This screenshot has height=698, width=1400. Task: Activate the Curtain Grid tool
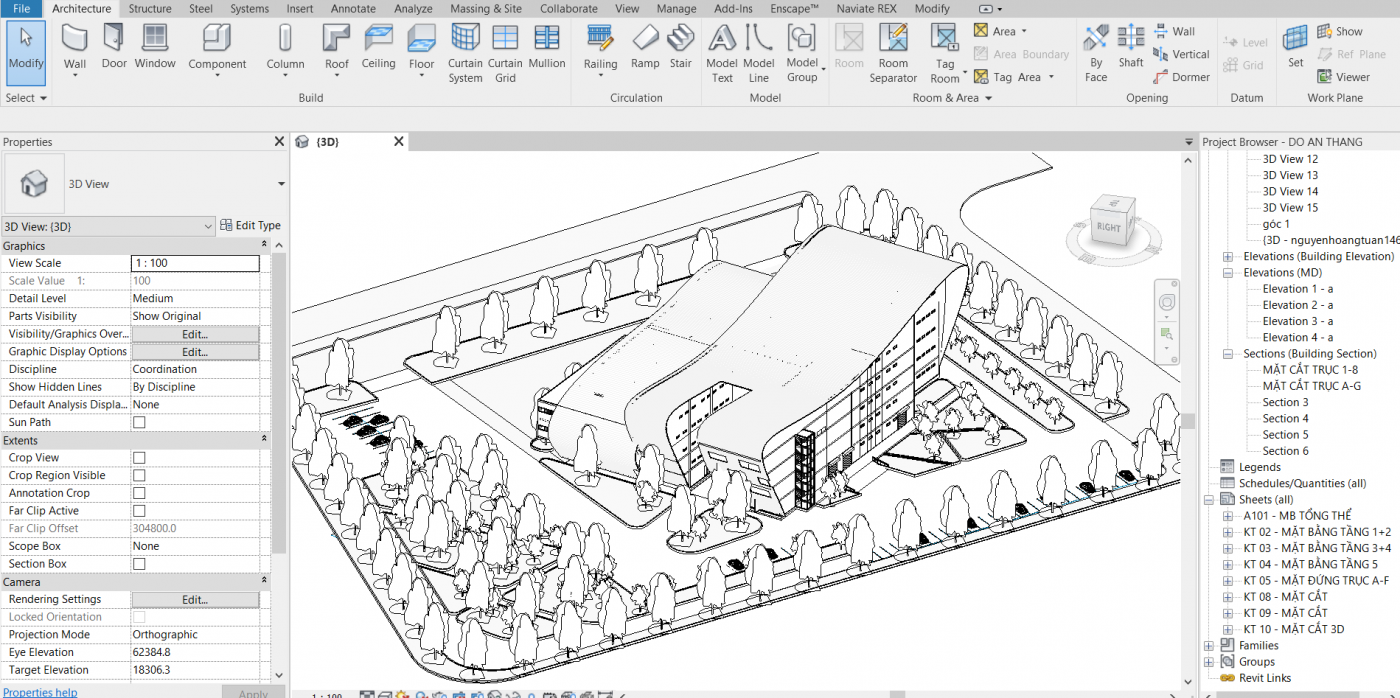pos(505,40)
